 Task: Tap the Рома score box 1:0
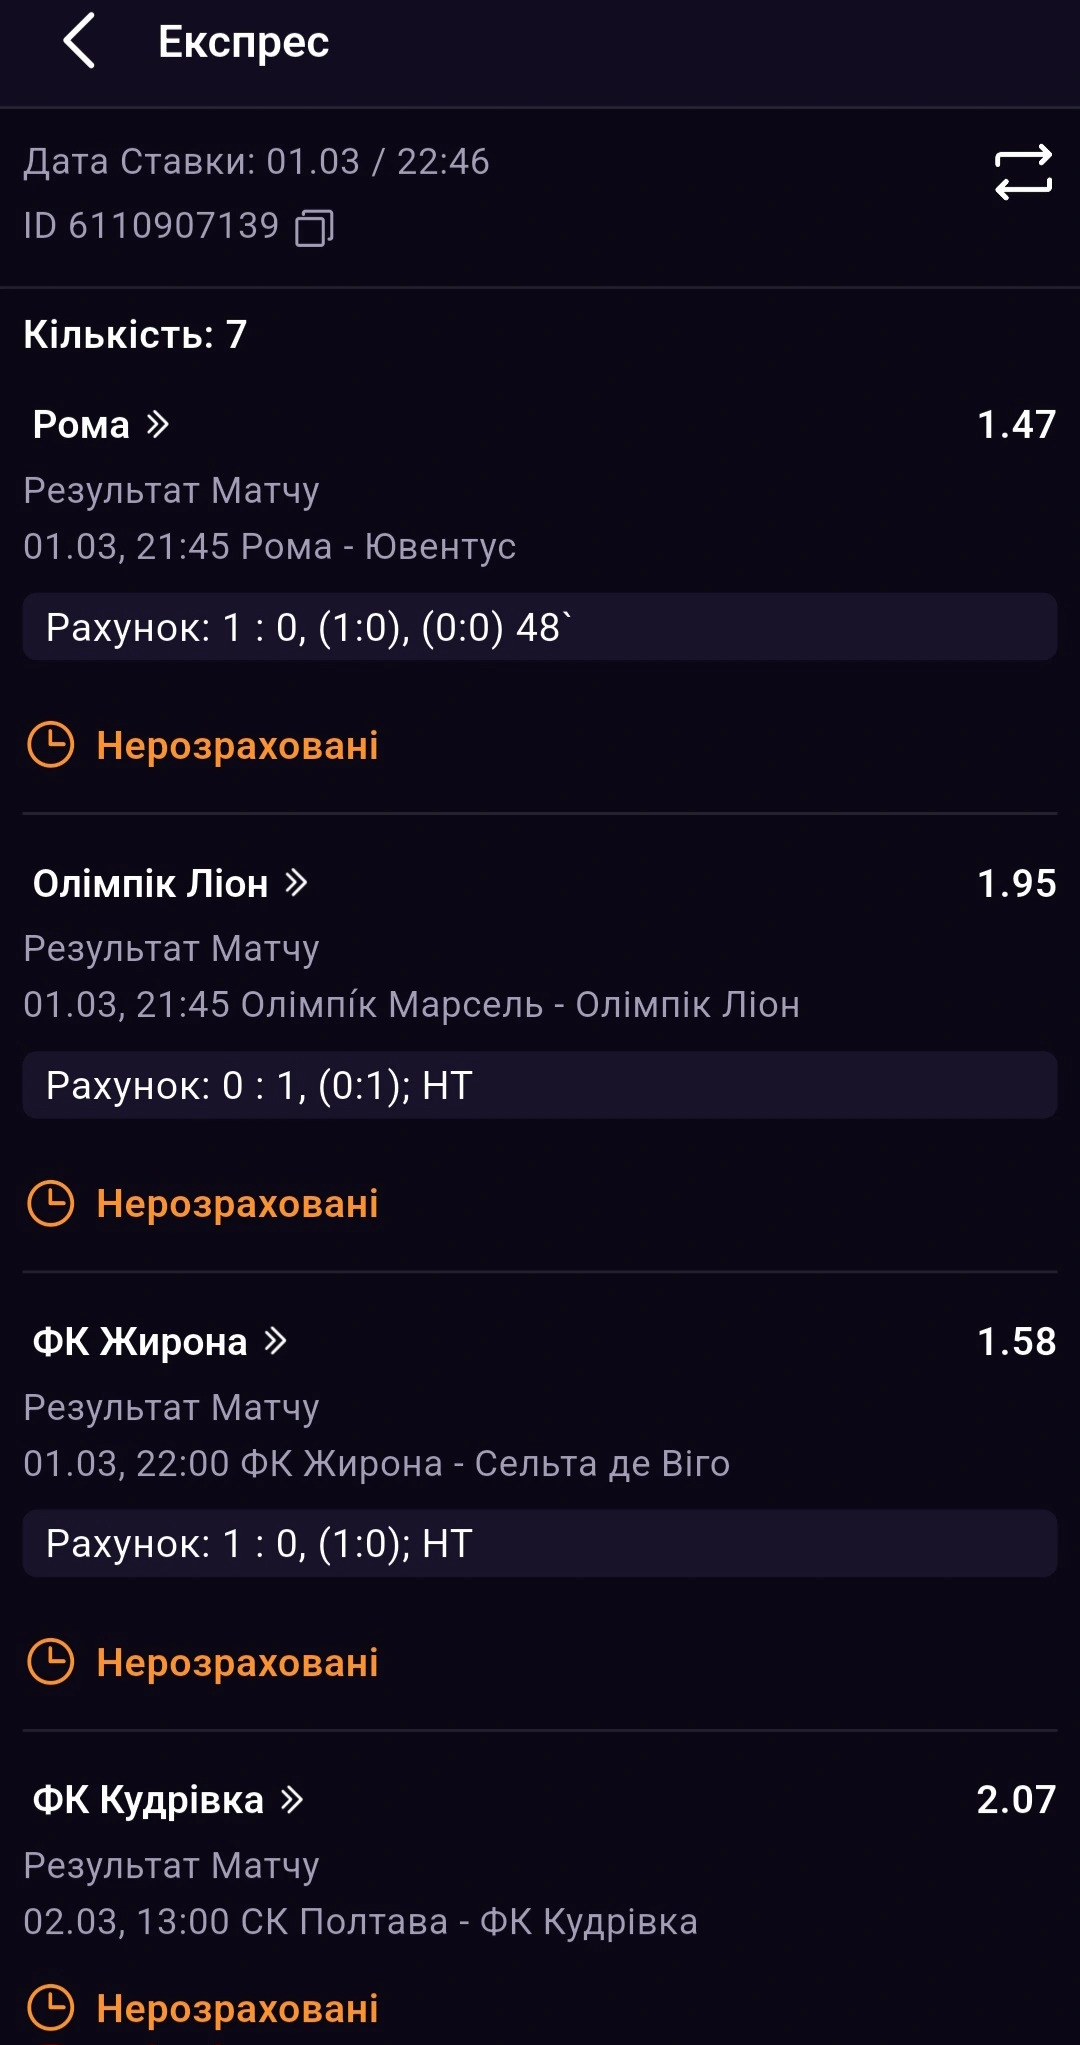click(x=540, y=627)
